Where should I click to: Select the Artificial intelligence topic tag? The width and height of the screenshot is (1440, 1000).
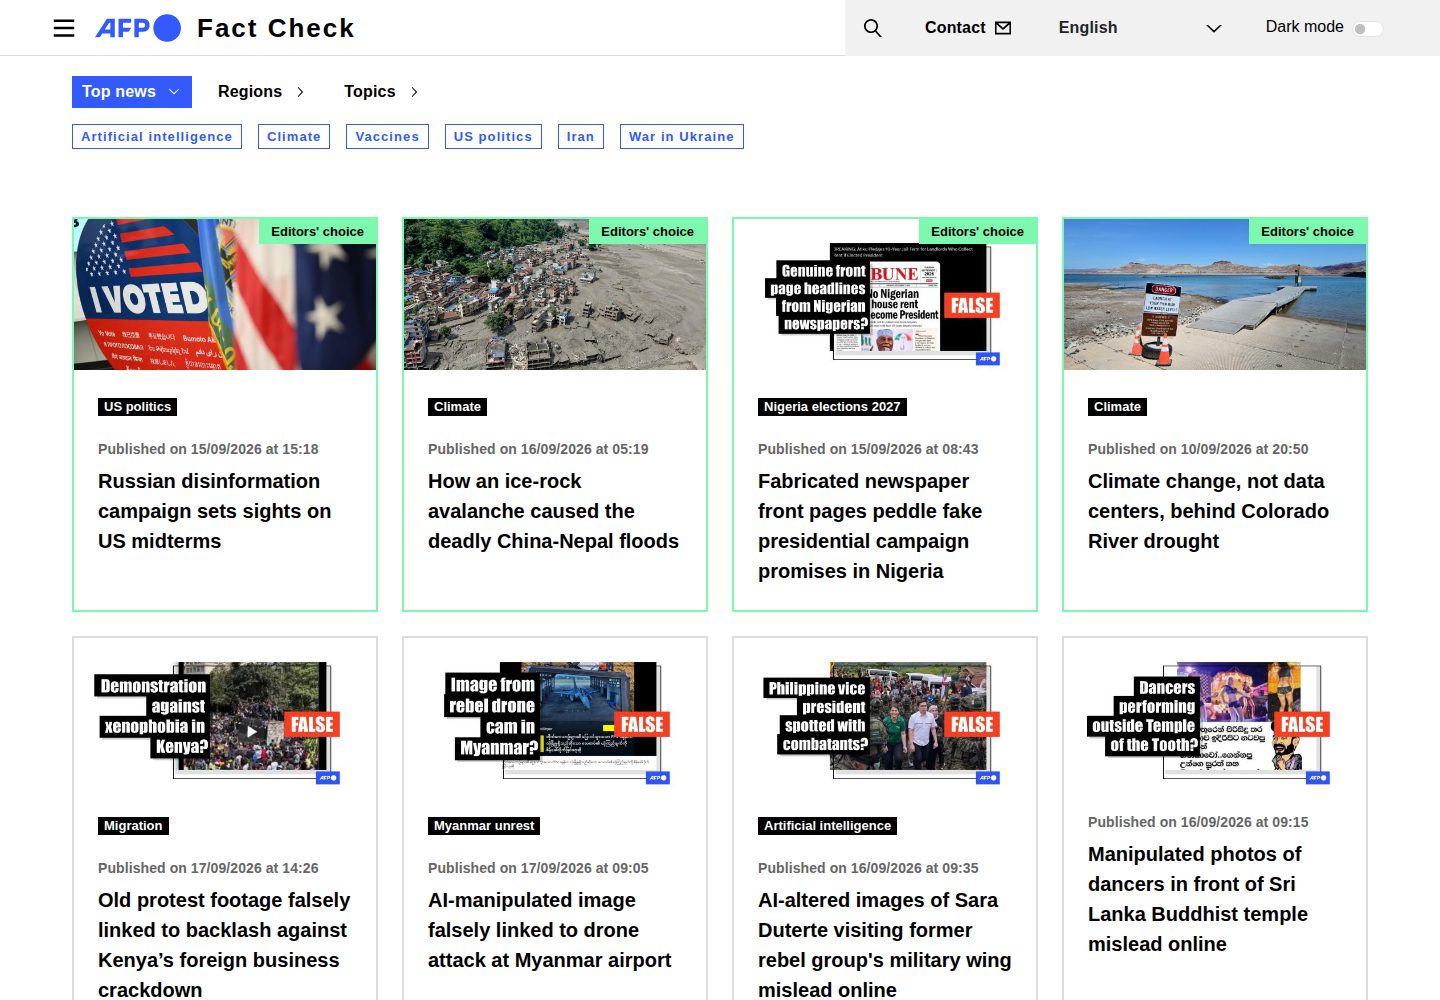[x=157, y=137]
